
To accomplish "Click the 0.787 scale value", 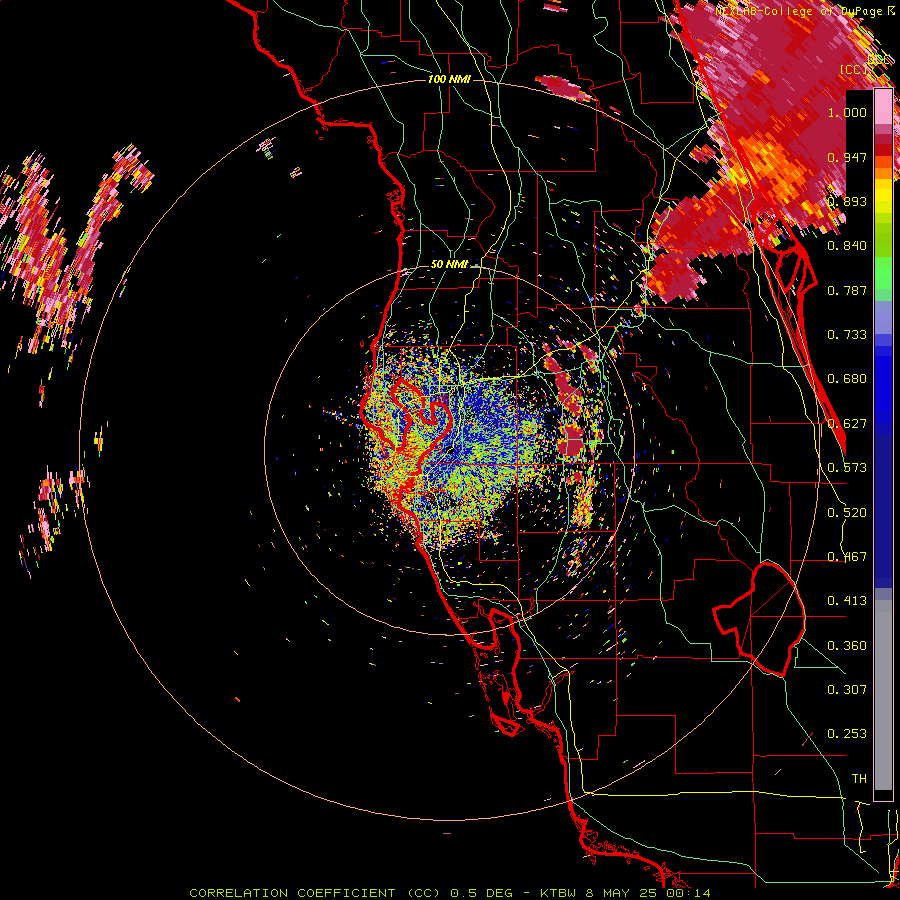I will tap(847, 290).
